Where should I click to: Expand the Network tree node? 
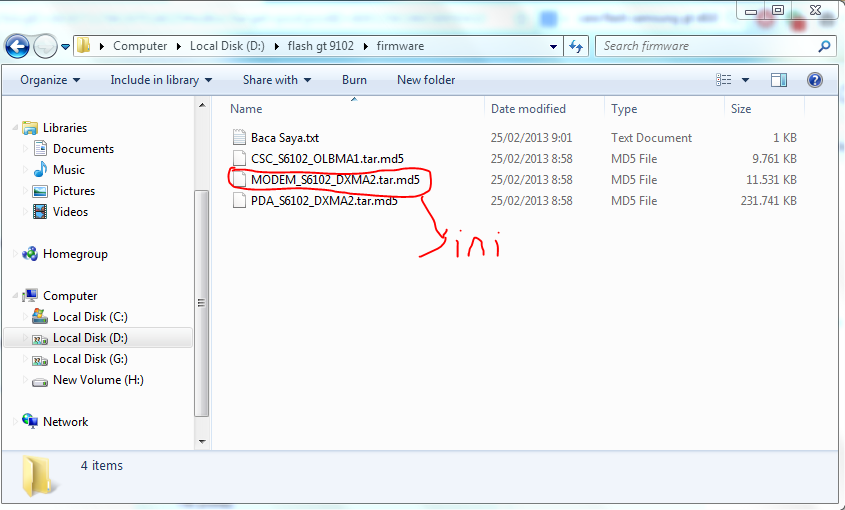click(15, 422)
